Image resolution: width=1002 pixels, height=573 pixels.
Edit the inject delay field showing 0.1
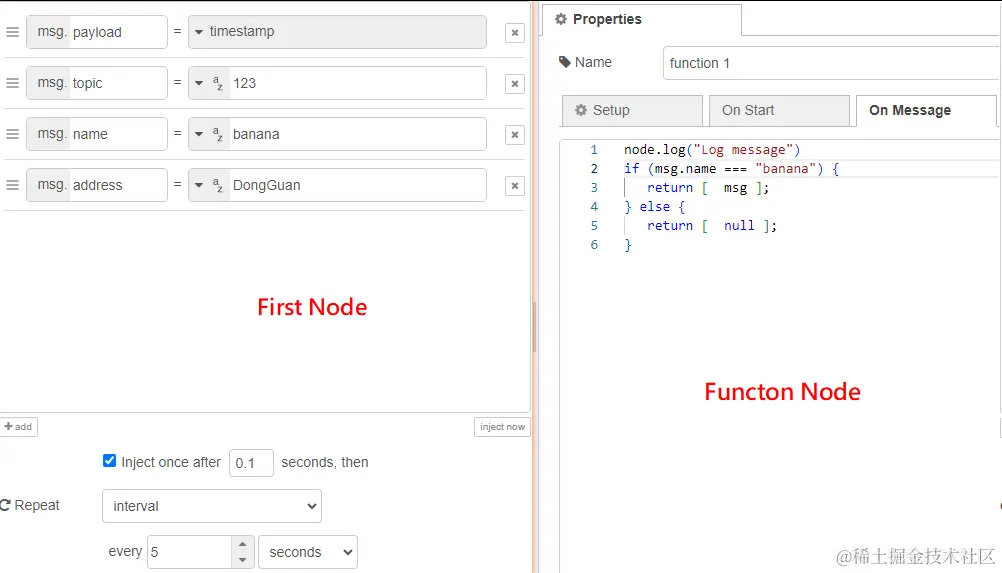(x=251, y=462)
